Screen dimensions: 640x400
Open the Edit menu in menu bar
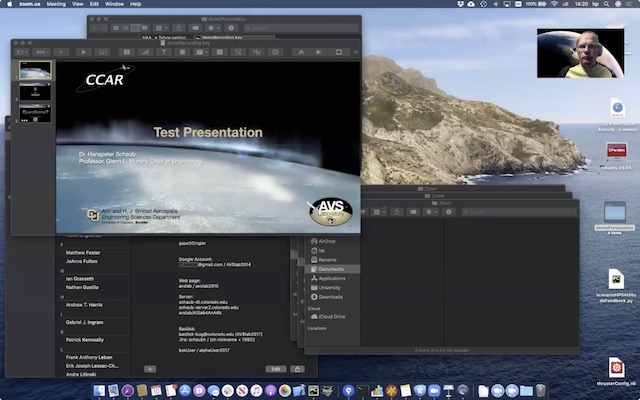click(94, 4)
